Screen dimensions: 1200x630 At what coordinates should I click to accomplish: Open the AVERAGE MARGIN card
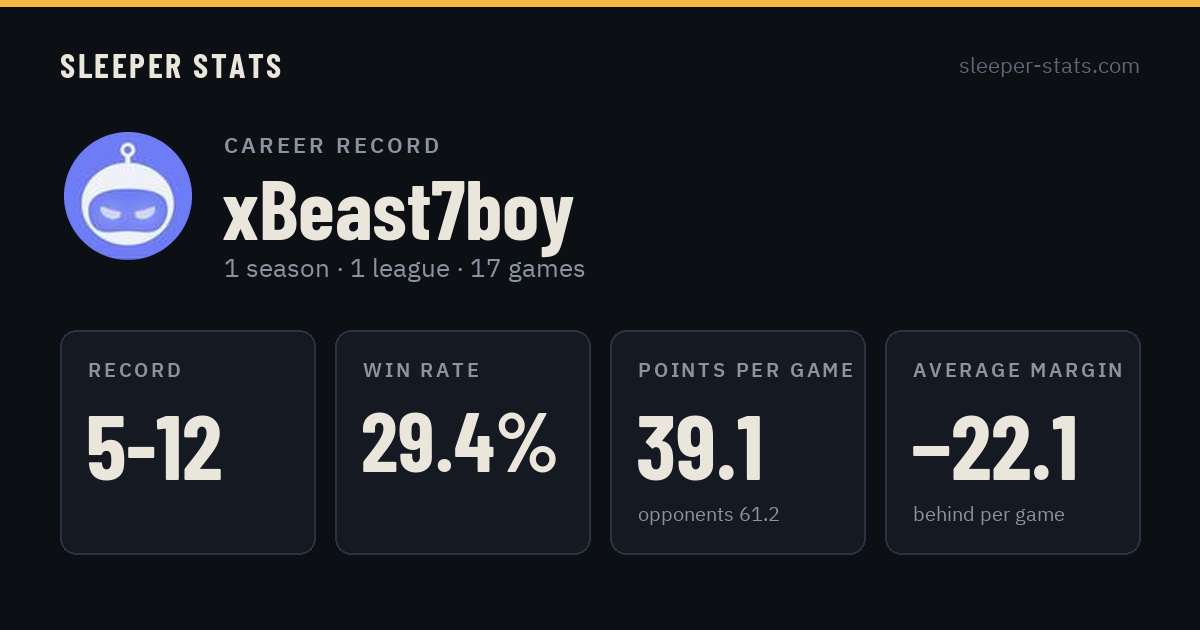[1013, 442]
